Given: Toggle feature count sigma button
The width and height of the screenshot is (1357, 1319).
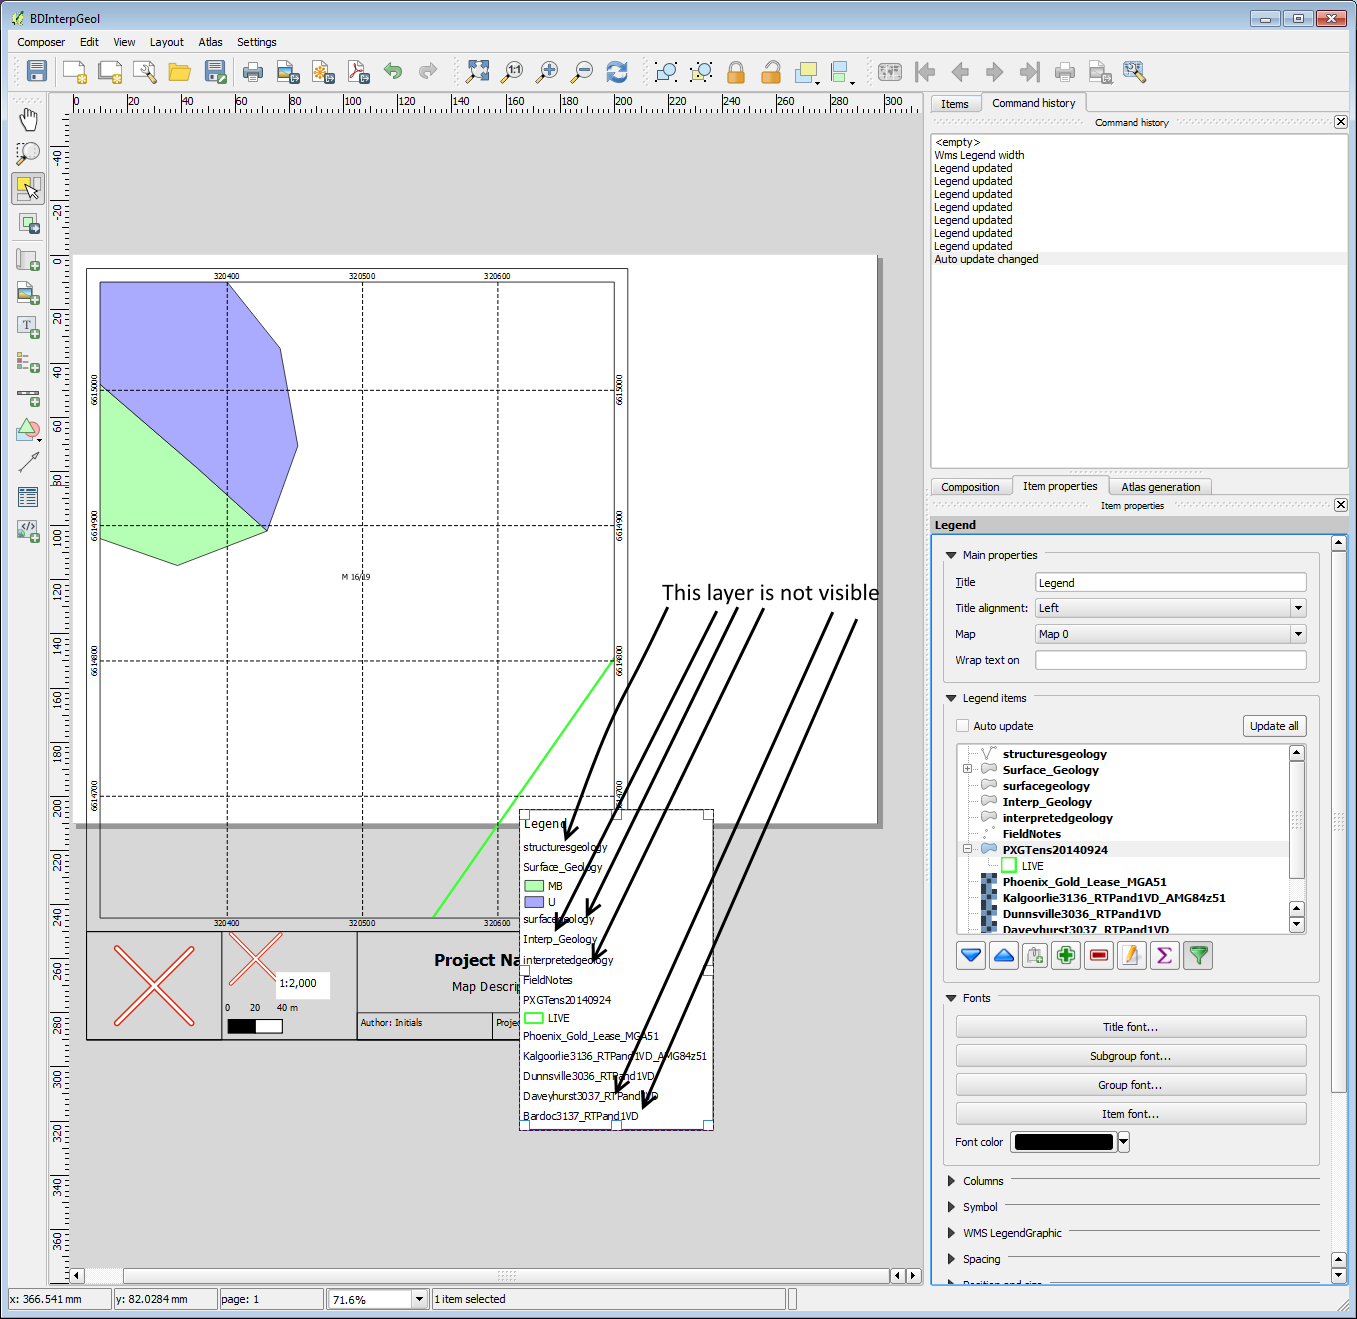Looking at the screenshot, I should (1164, 956).
